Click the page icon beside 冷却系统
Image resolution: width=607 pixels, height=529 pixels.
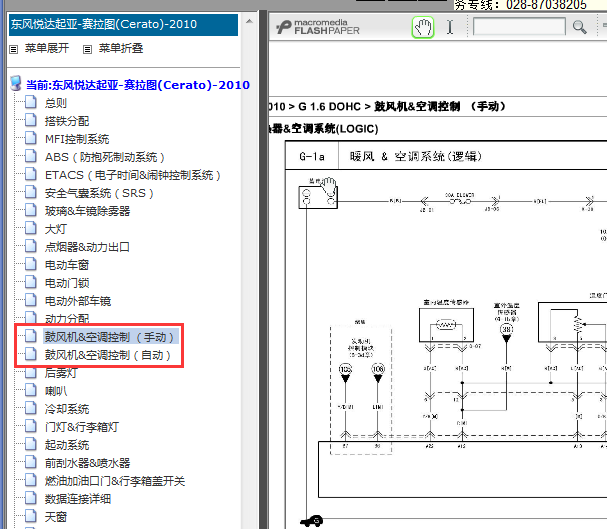[31, 408]
